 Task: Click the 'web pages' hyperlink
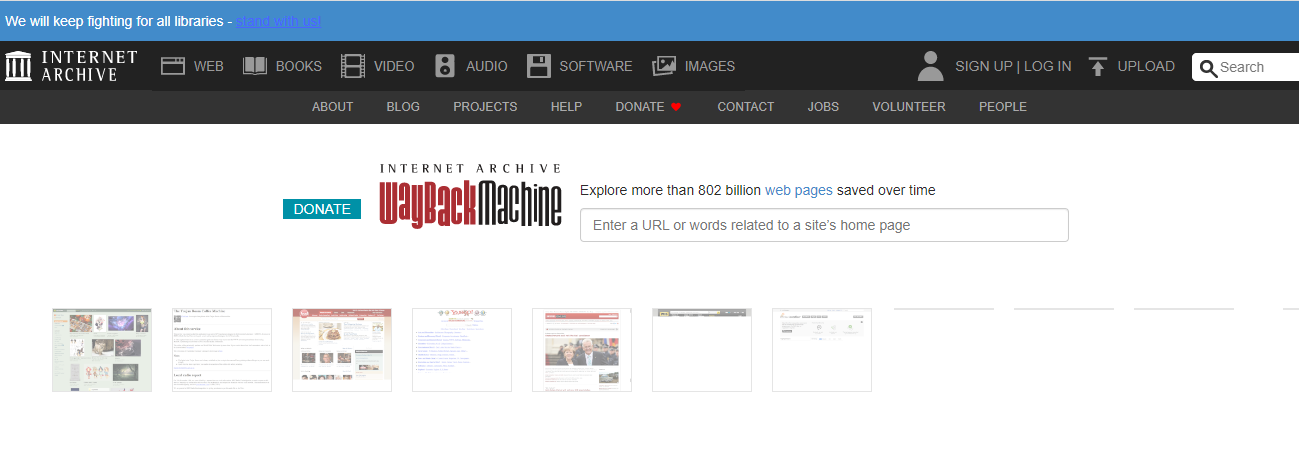pos(799,190)
